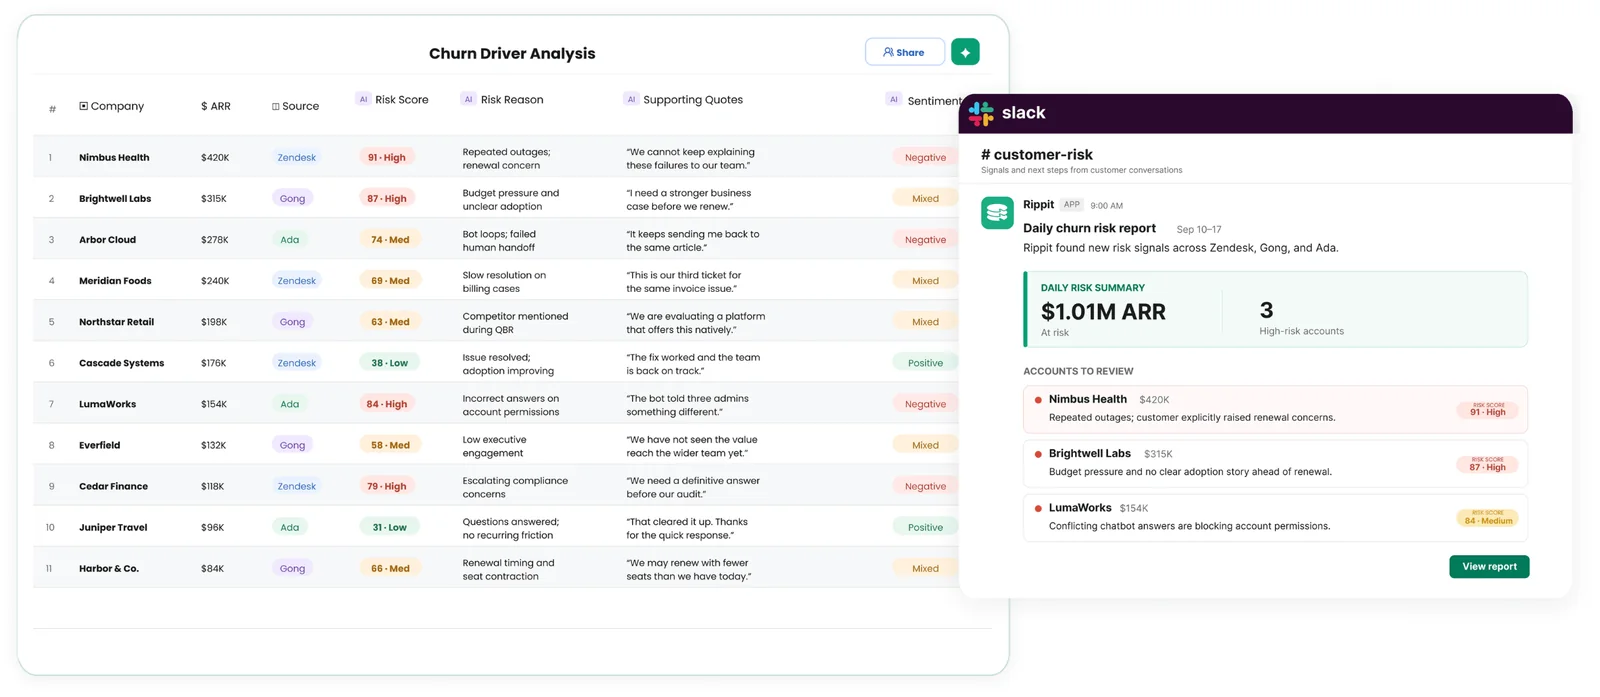Viewport: 1600px width, 697px height.
Task: Click the $420K ARR cell in table
Action: pos(215,157)
